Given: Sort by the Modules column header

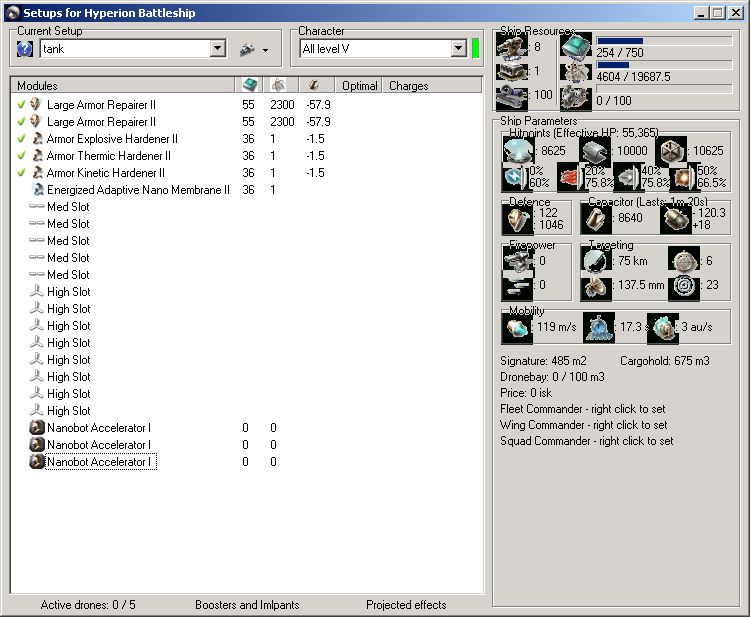Looking at the screenshot, I should click(x=122, y=85).
